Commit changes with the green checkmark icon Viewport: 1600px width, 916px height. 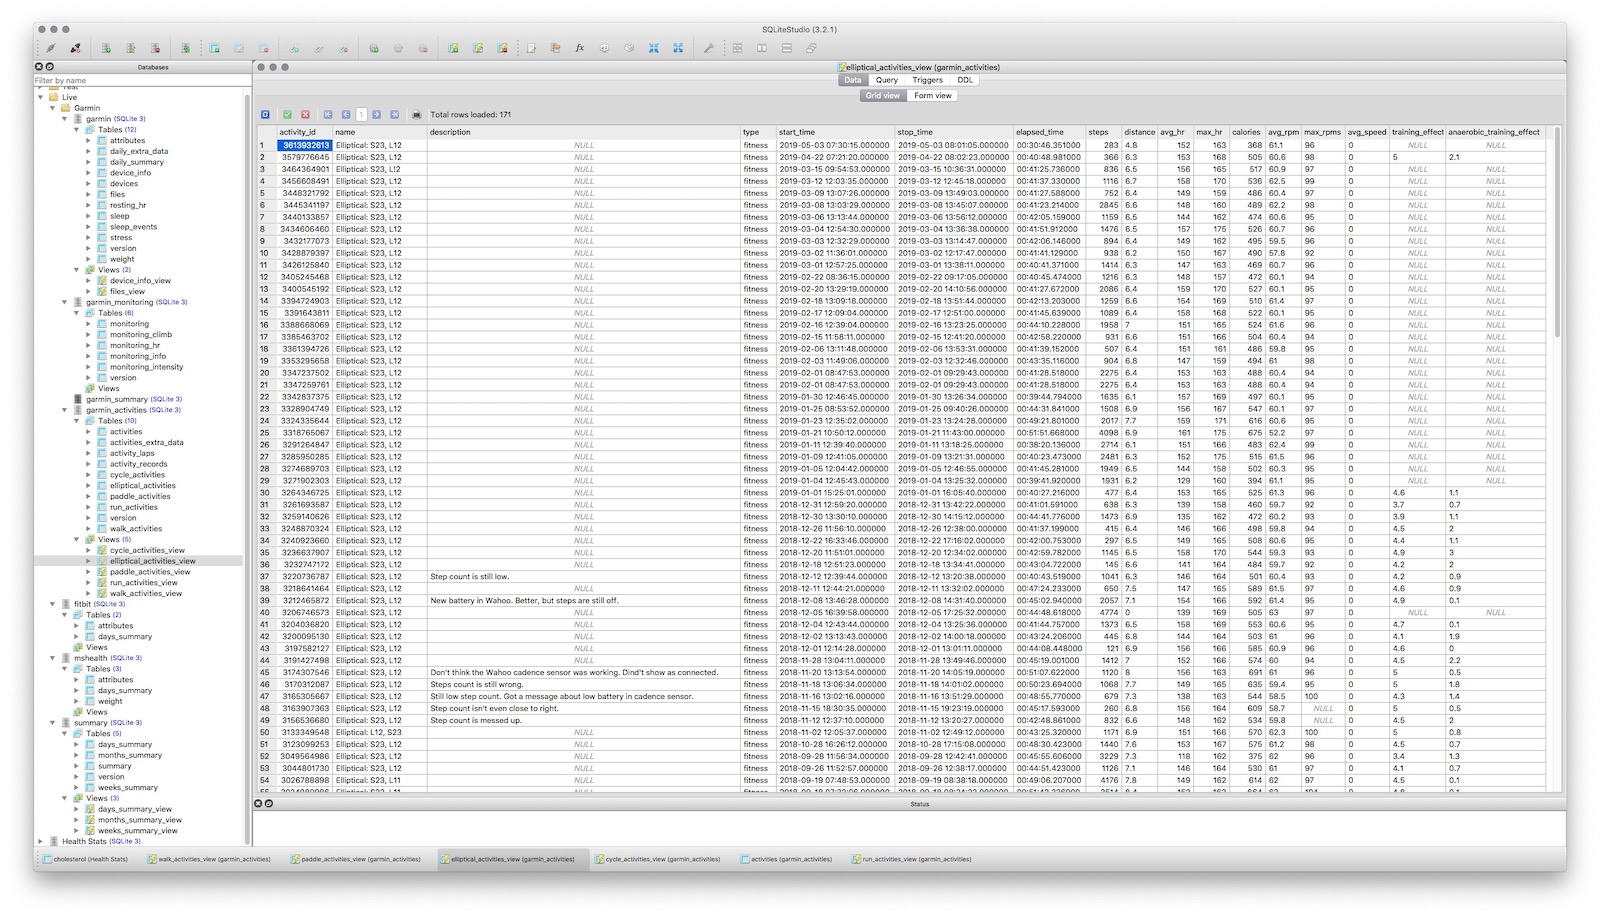(287, 115)
